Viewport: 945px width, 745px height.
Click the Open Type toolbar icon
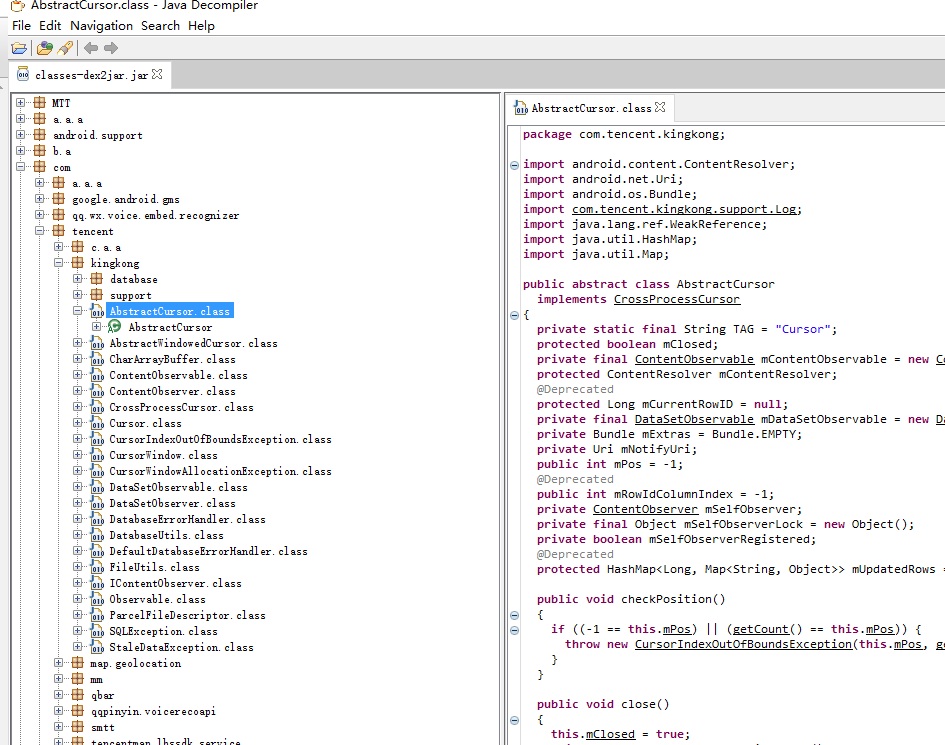click(x=45, y=48)
